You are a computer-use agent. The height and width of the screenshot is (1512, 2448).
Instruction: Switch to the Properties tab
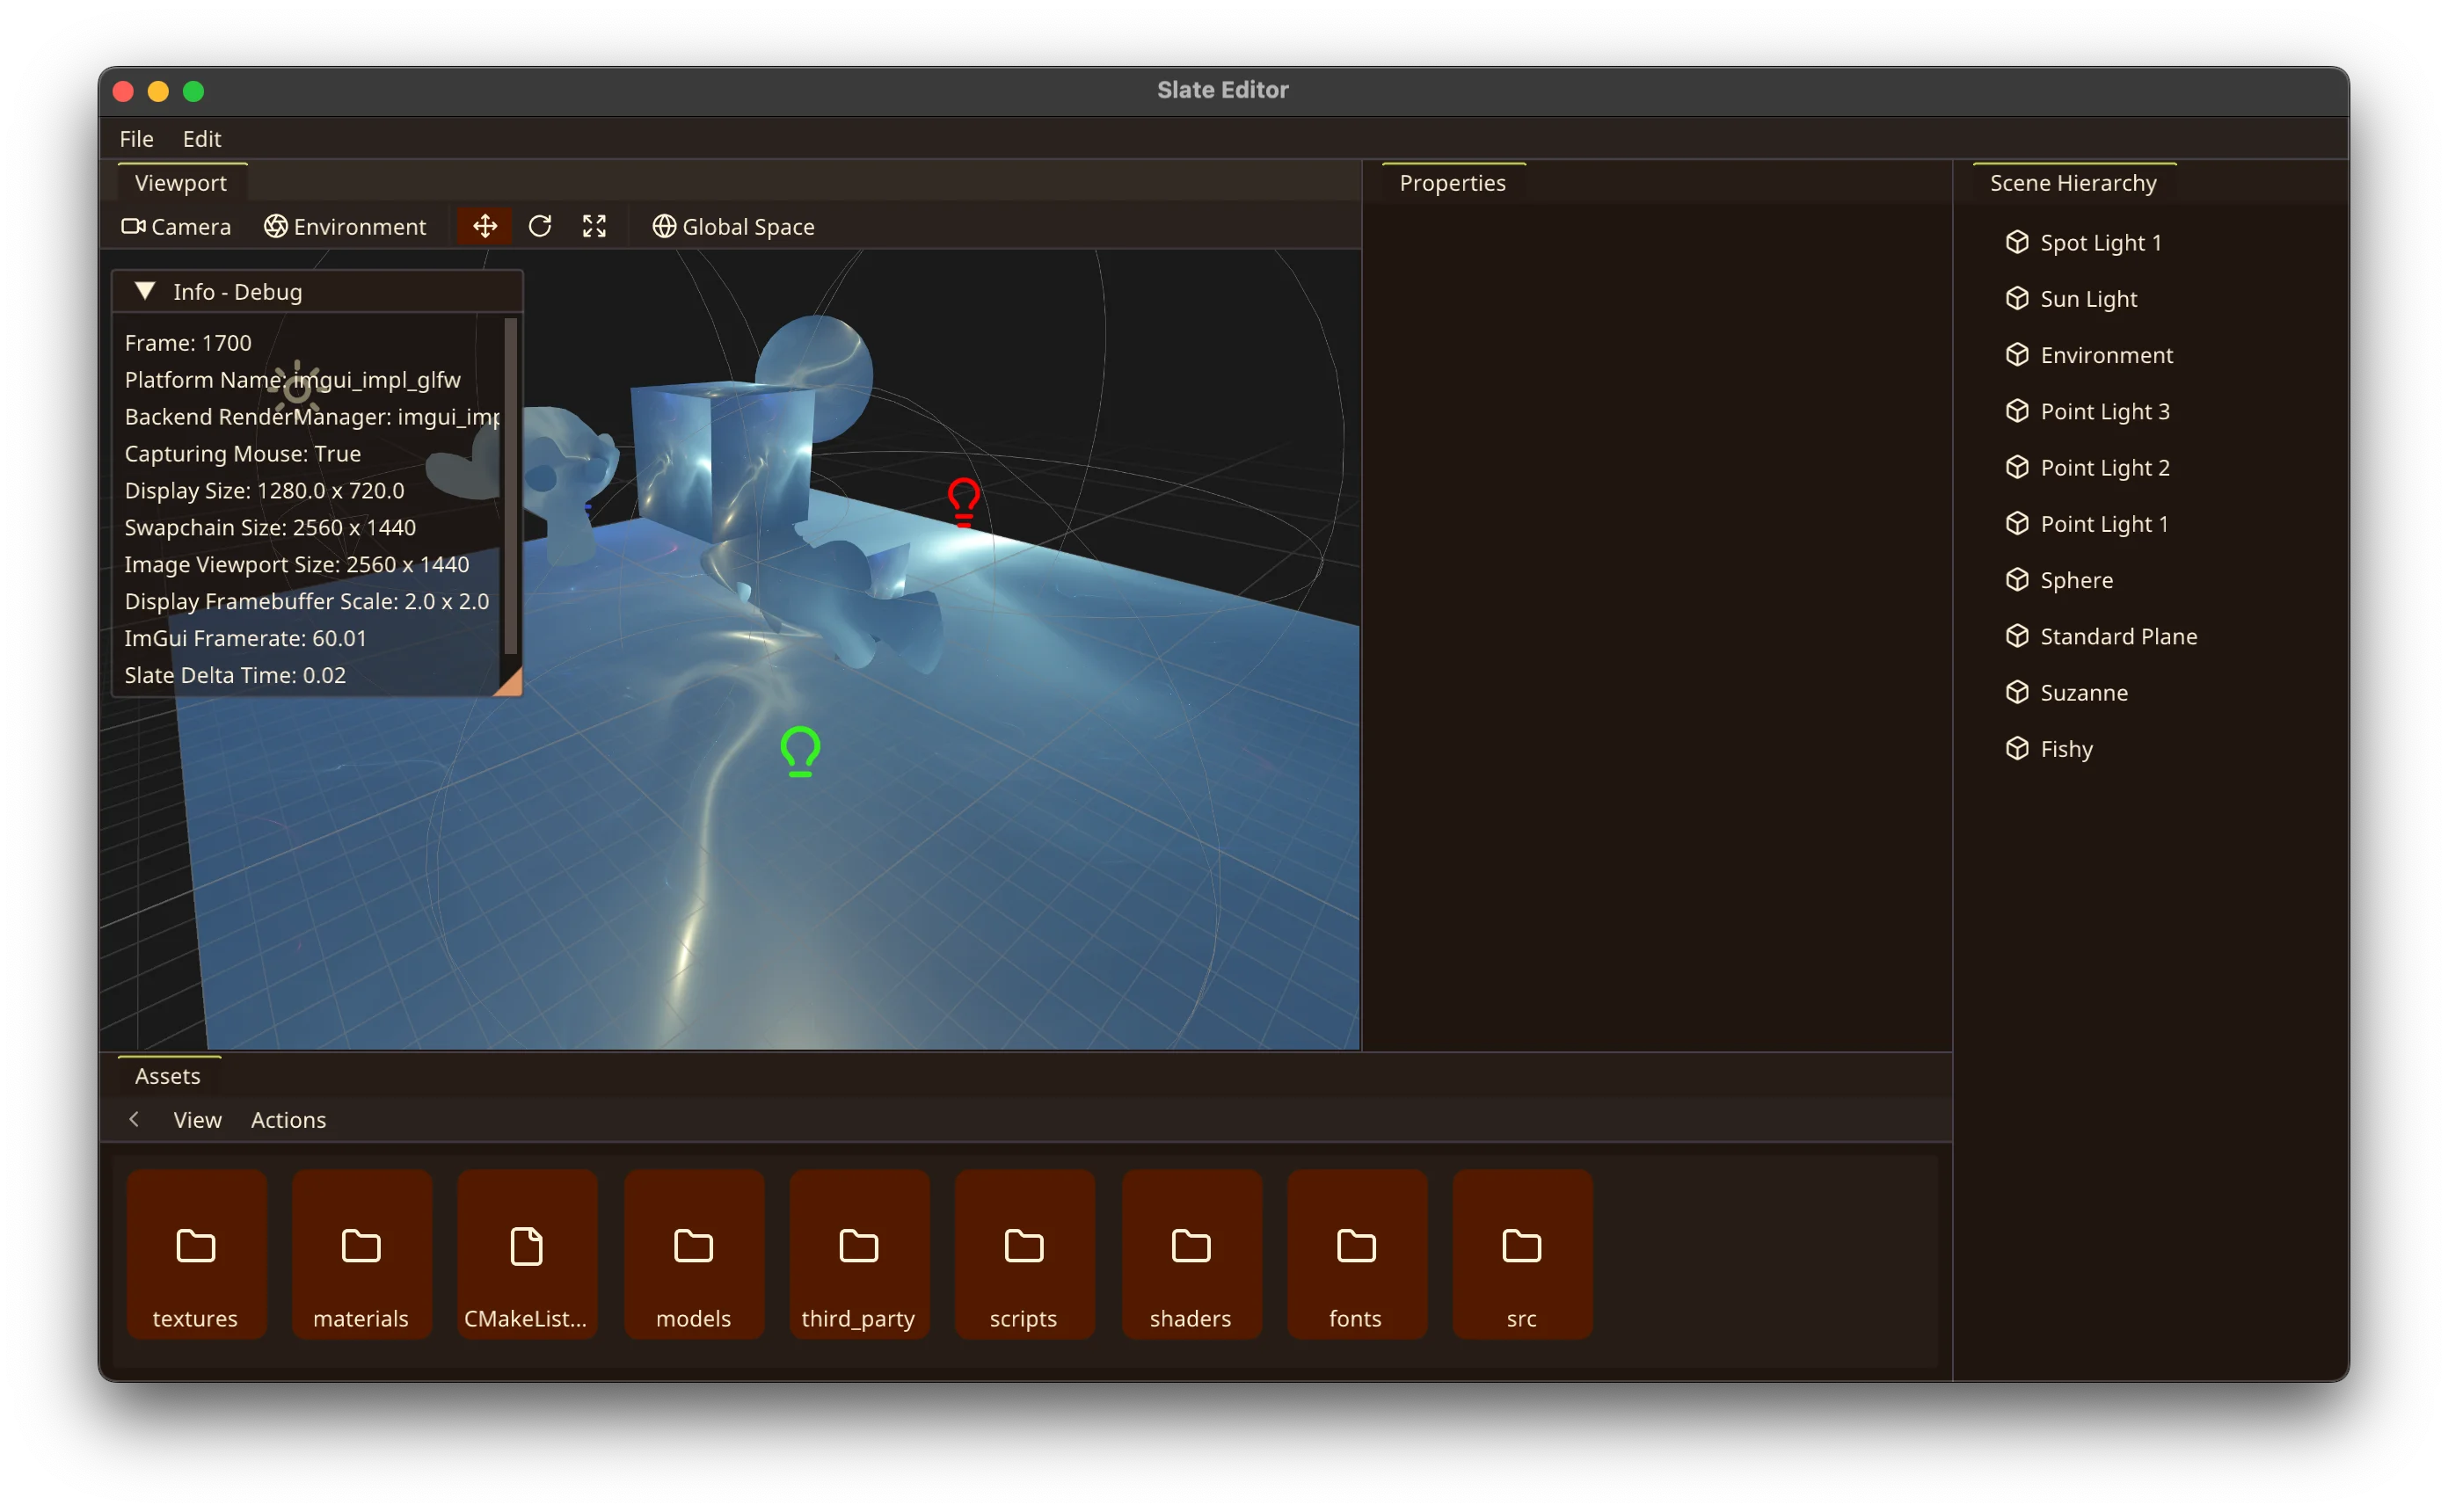tap(1453, 183)
